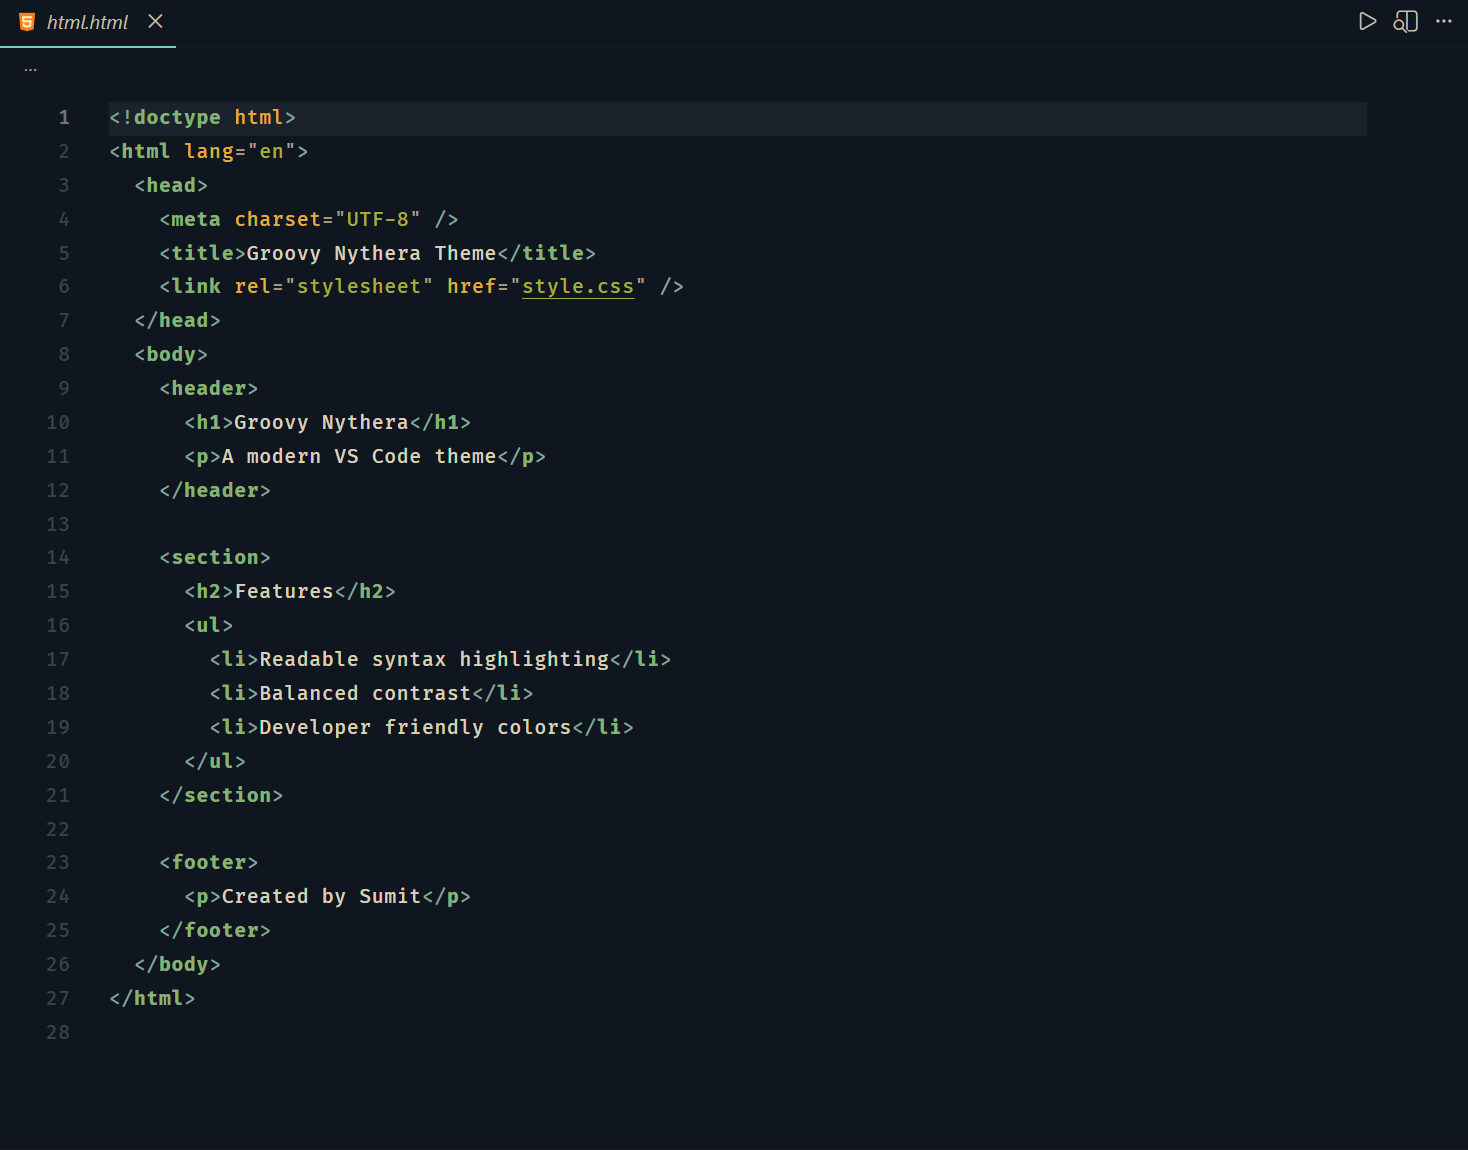The image size is (1468, 1150).
Task: Click the UTF-8 charset value in the meta tag
Action: 378,219
